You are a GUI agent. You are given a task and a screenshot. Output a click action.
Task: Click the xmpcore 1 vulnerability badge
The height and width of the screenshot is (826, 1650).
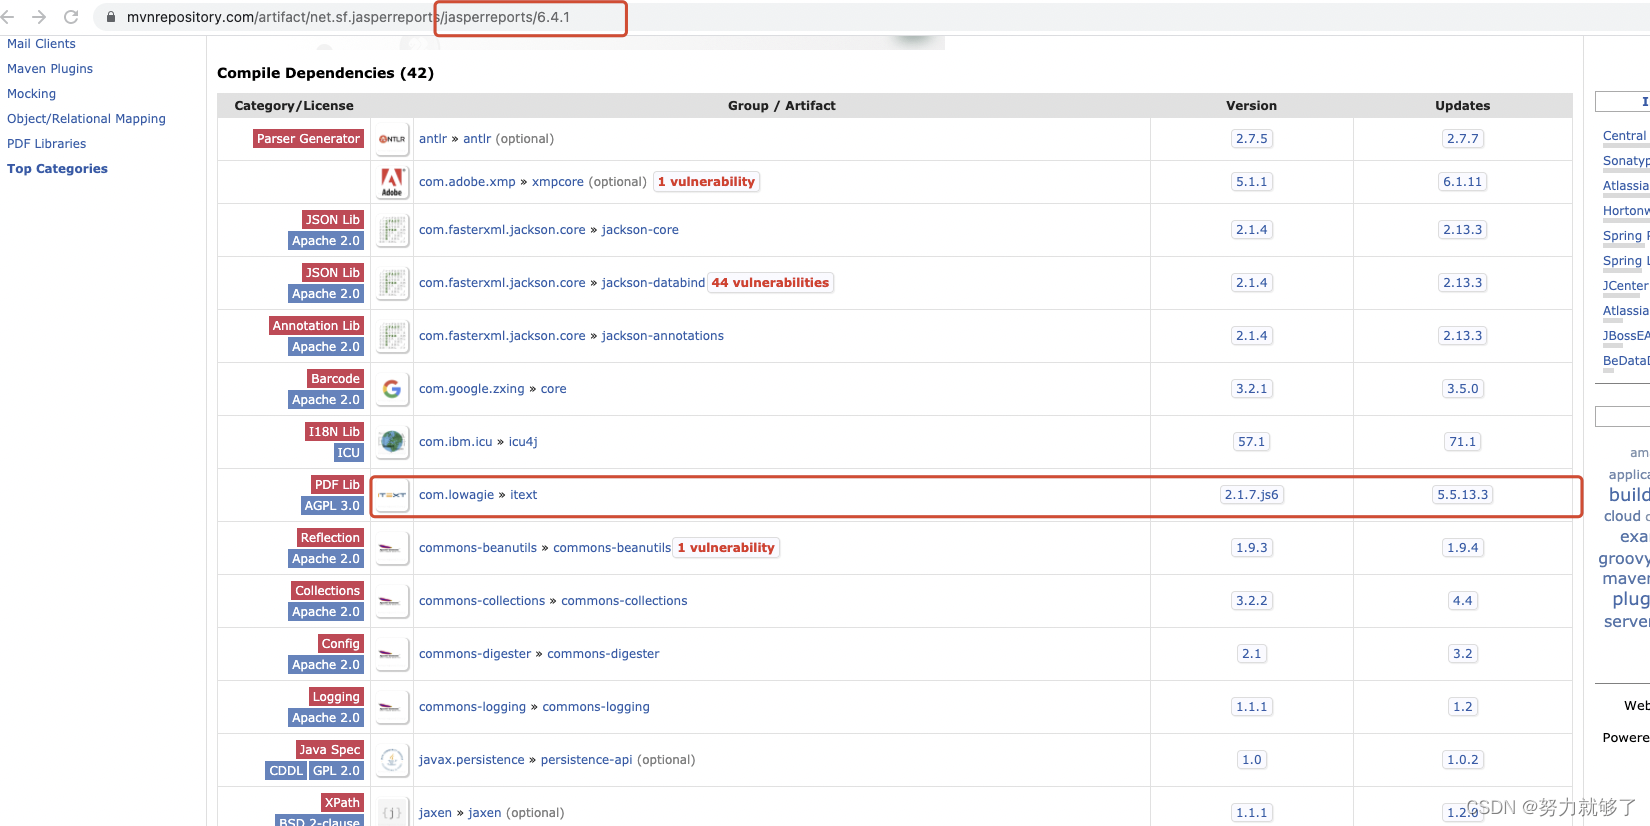[706, 182]
